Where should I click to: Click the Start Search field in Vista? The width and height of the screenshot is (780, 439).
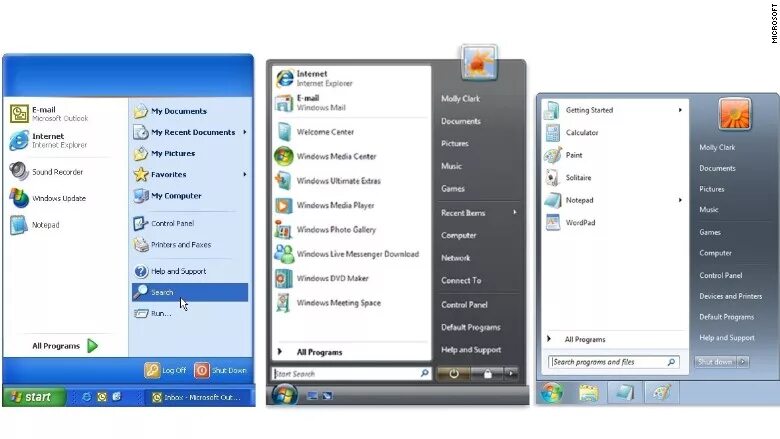[351, 373]
